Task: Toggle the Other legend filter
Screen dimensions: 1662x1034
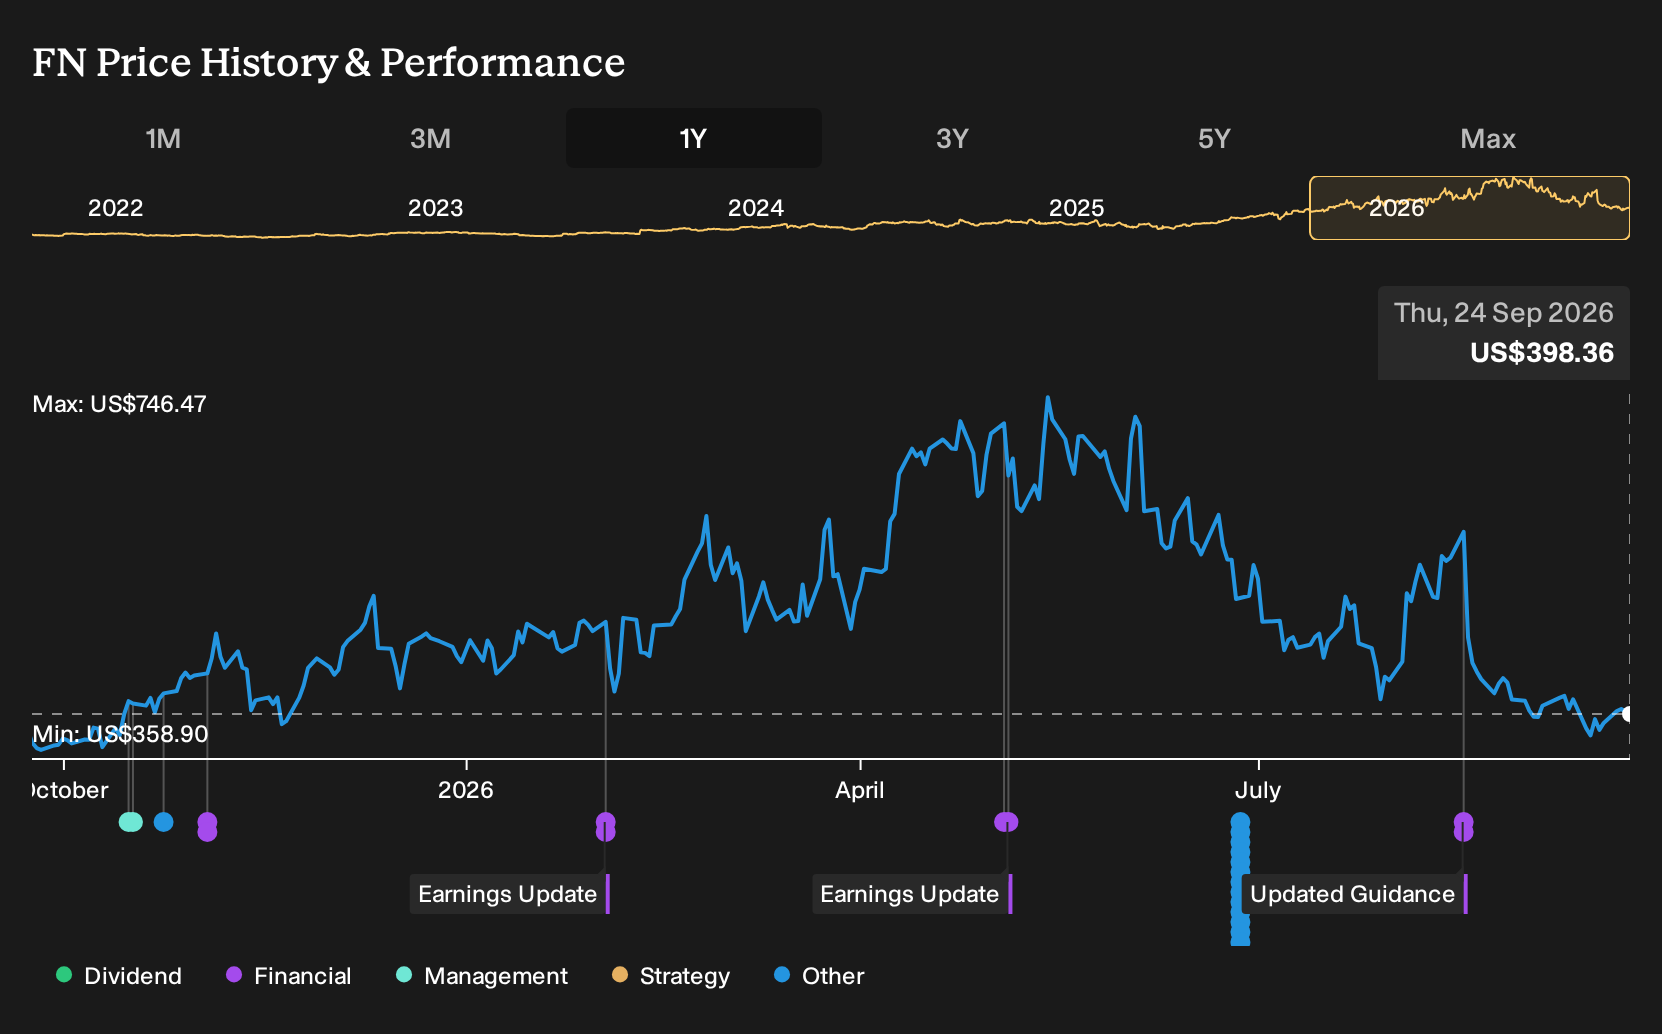Action: (819, 976)
